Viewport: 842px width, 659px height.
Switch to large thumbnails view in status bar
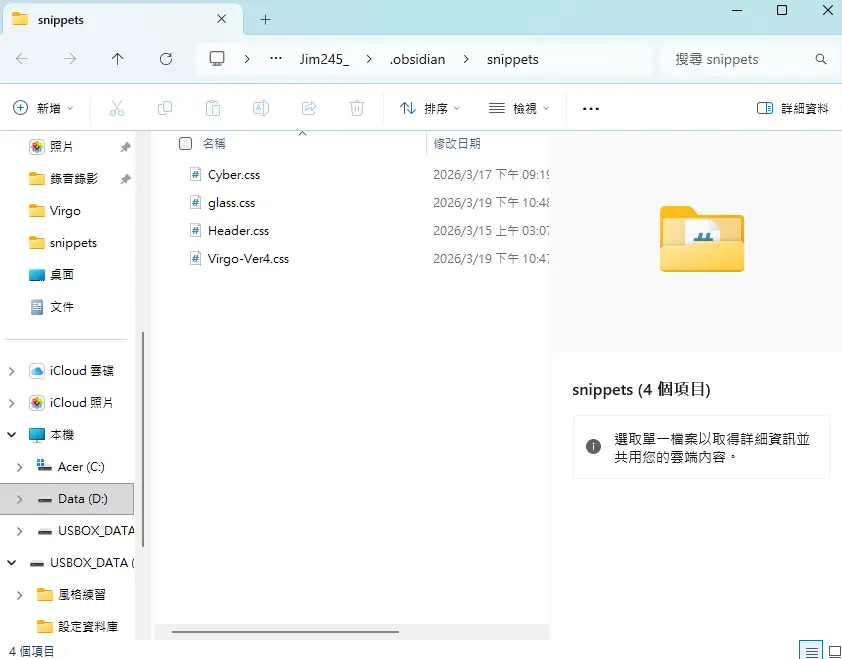[x=834, y=651]
